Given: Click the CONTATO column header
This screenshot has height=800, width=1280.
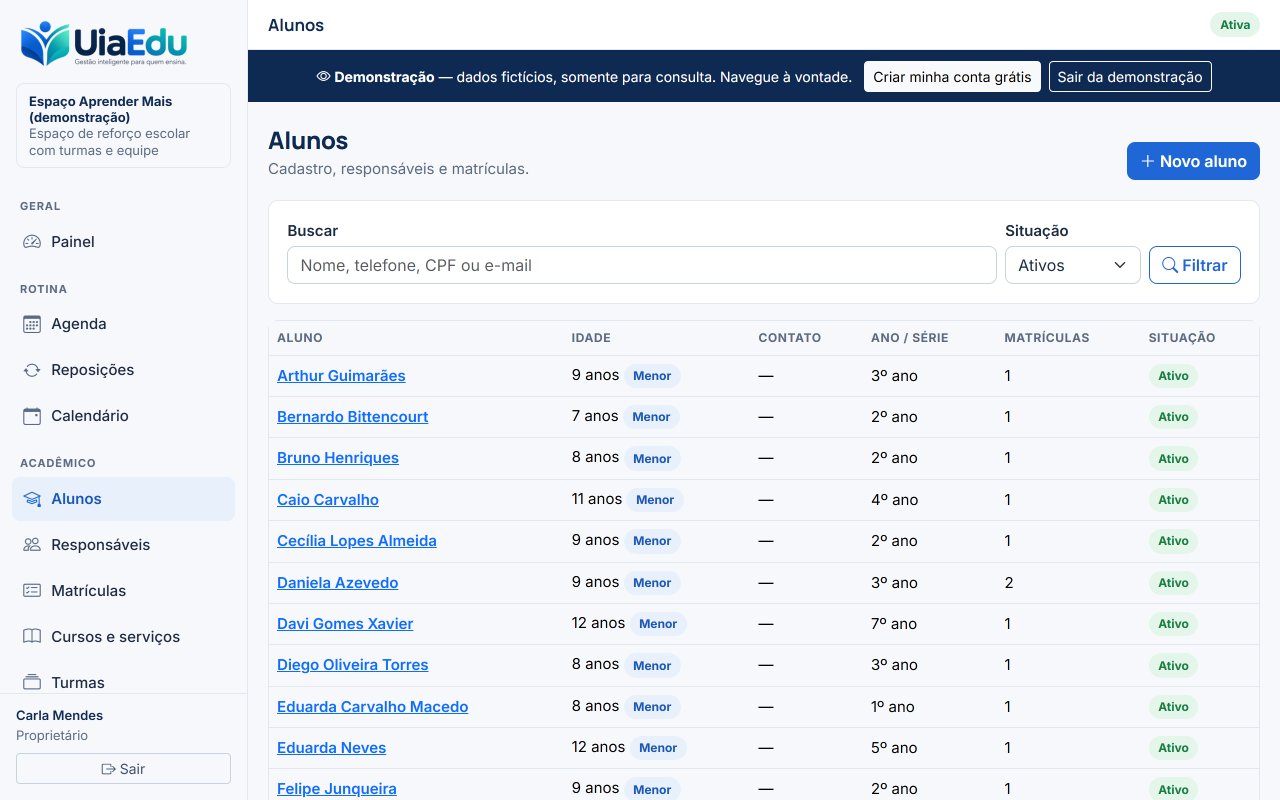Looking at the screenshot, I should [790, 338].
